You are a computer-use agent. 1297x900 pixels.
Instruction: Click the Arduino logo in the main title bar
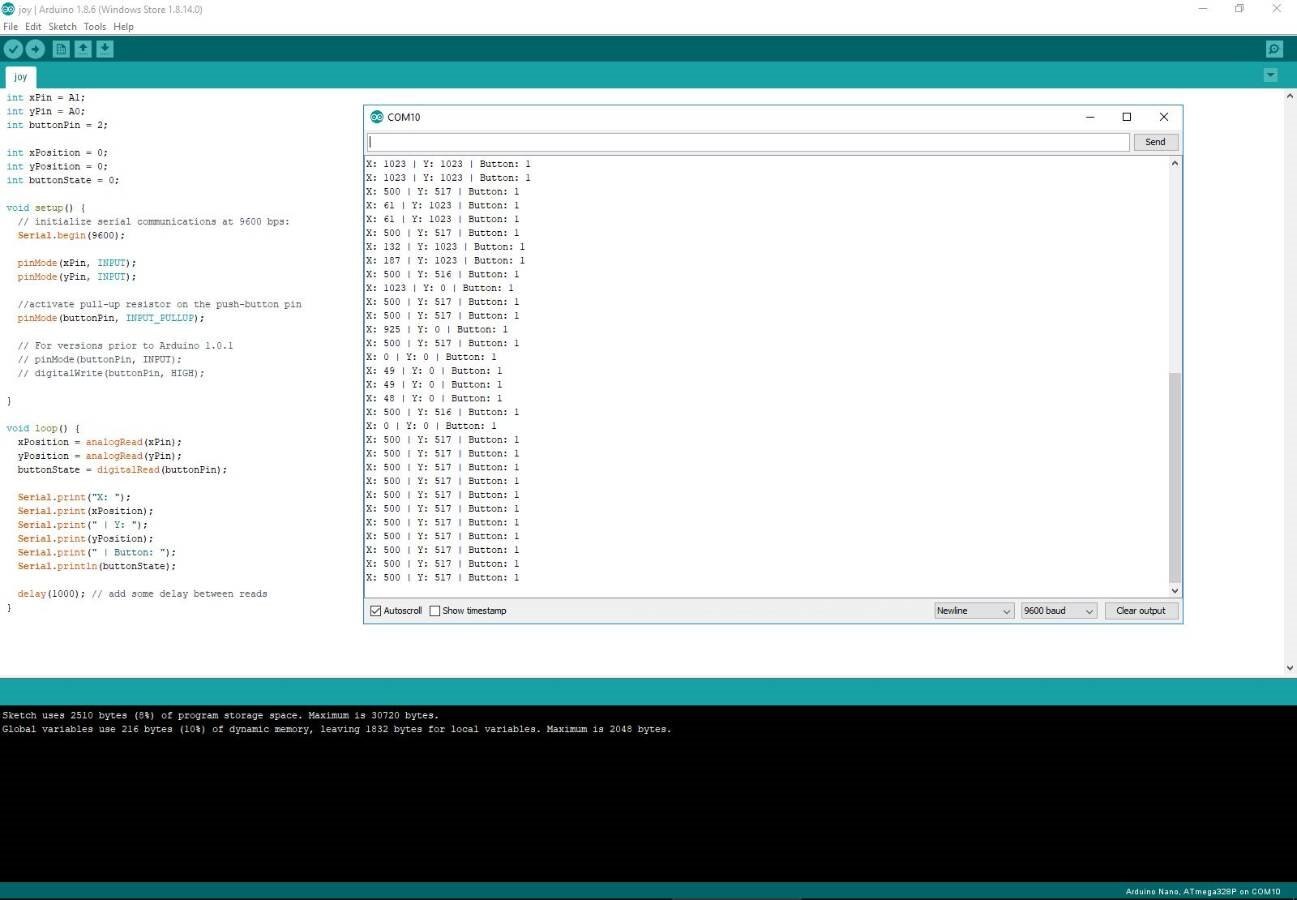[8, 9]
